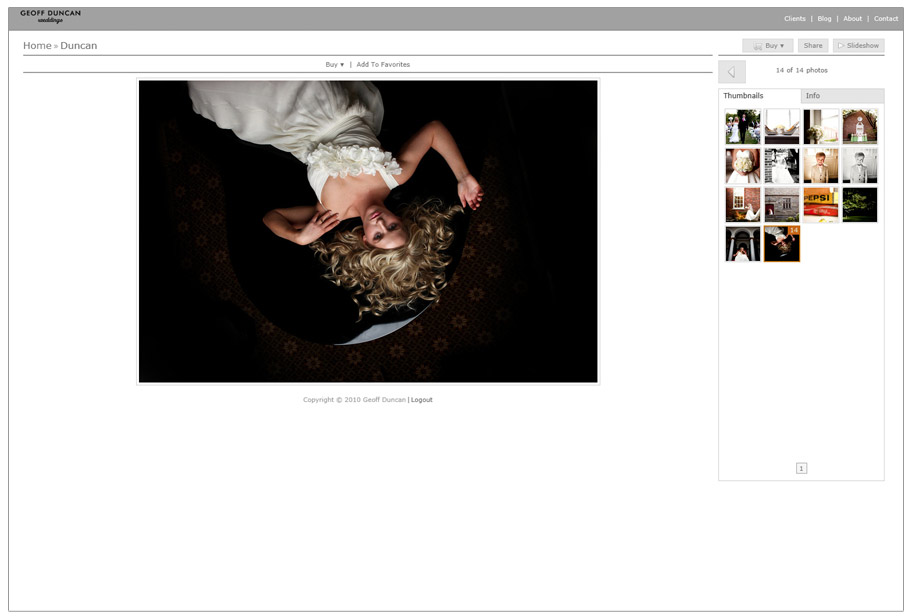This screenshot has height=616, width=913.
Task: Click the Home breadcrumb link
Action: [37, 45]
